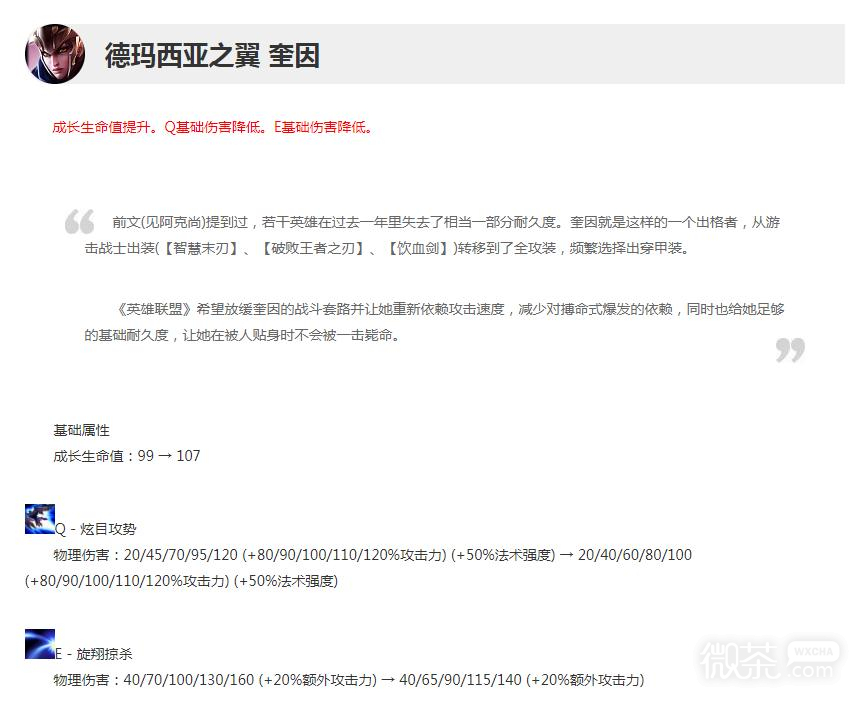Click the 成长生命值：99 → 107 line
This screenshot has width=860, height=704.
click(127, 456)
